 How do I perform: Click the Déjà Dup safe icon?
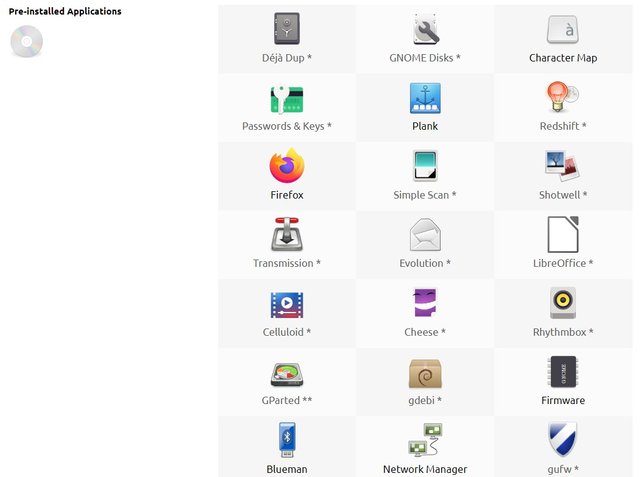click(287, 29)
